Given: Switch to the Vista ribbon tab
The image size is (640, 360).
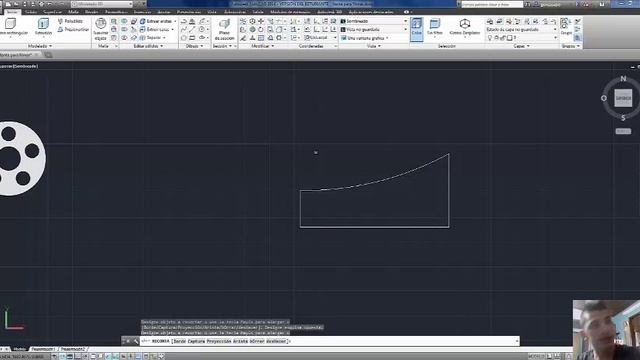Looking at the screenshot, I should click(212, 12).
